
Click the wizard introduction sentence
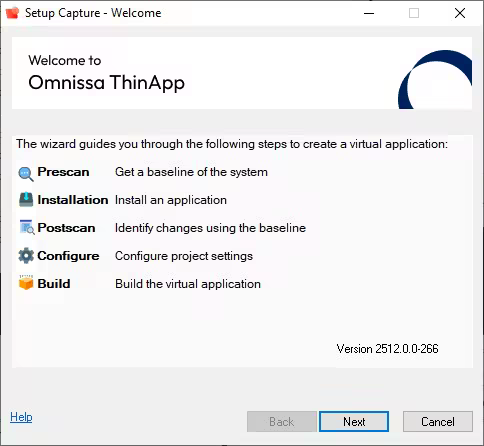(232, 144)
